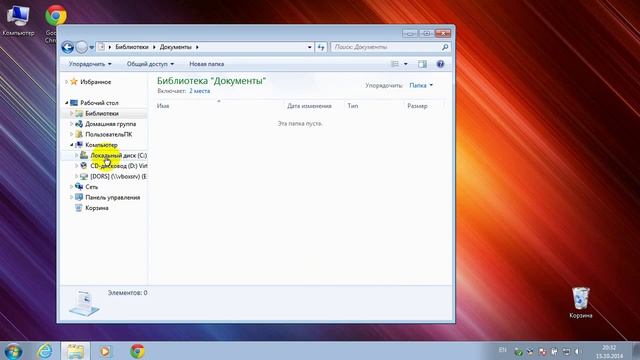Click the volume speaker tray icon
This screenshot has width=640, height=360.
[x=578, y=351]
